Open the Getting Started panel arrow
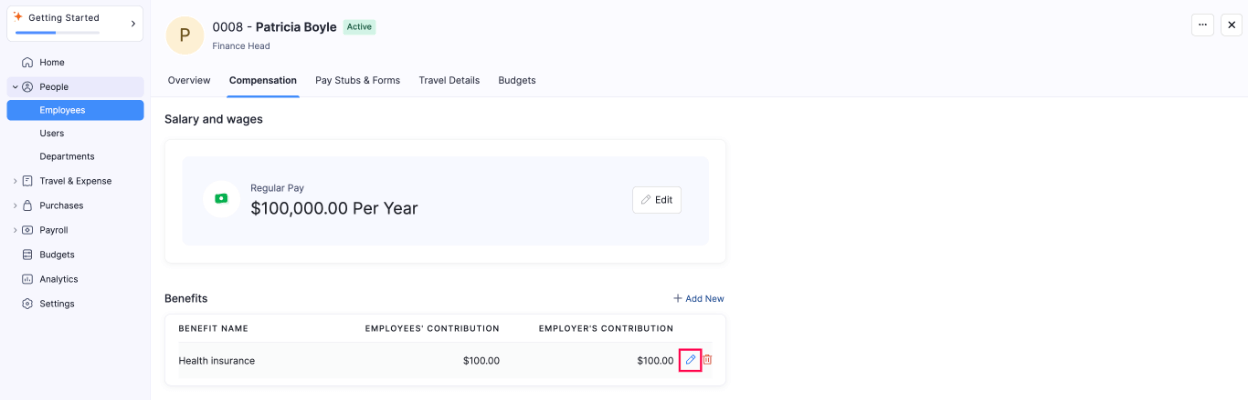 (133, 23)
